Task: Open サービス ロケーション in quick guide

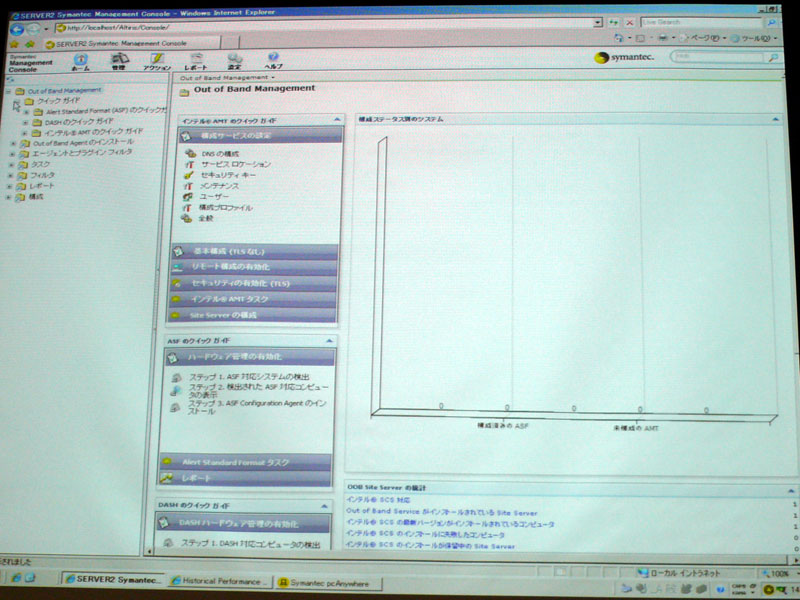Action: [x=235, y=164]
